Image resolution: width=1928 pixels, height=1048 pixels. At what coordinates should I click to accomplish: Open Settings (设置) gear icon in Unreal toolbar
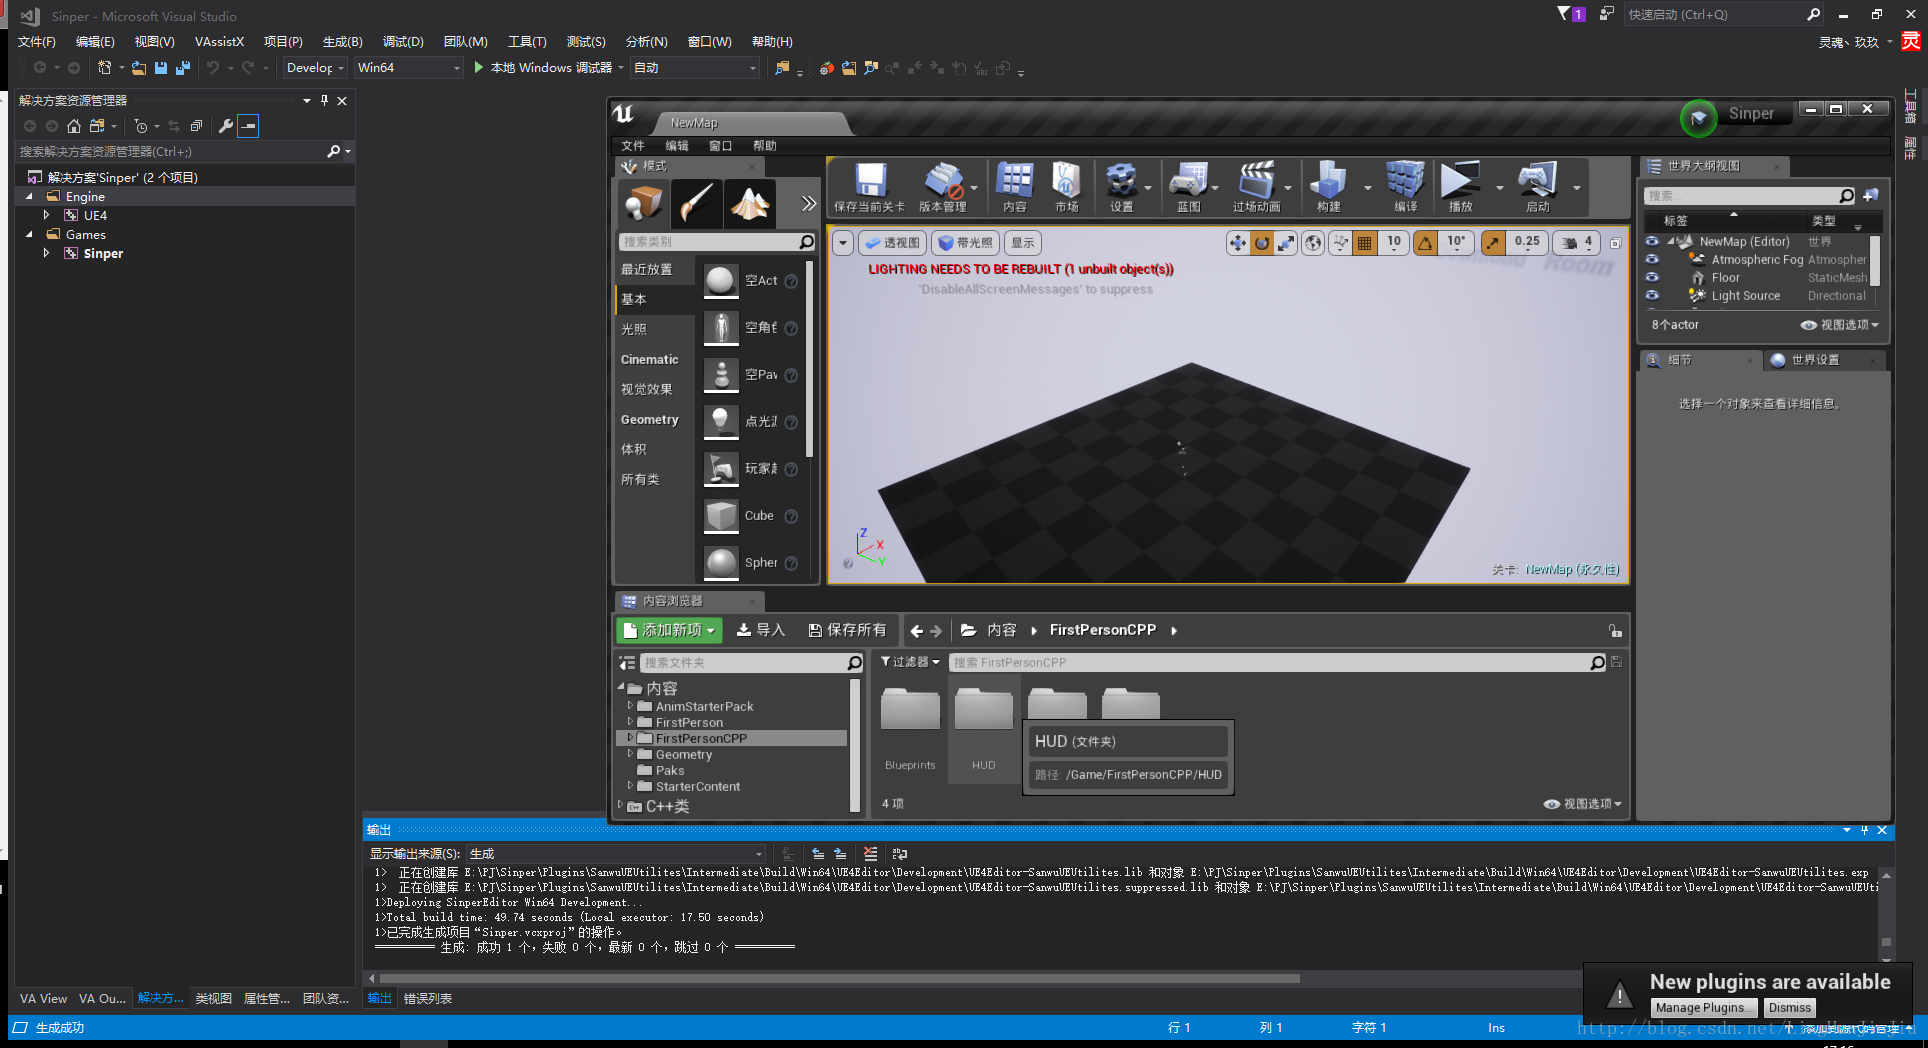tap(1121, 181)
